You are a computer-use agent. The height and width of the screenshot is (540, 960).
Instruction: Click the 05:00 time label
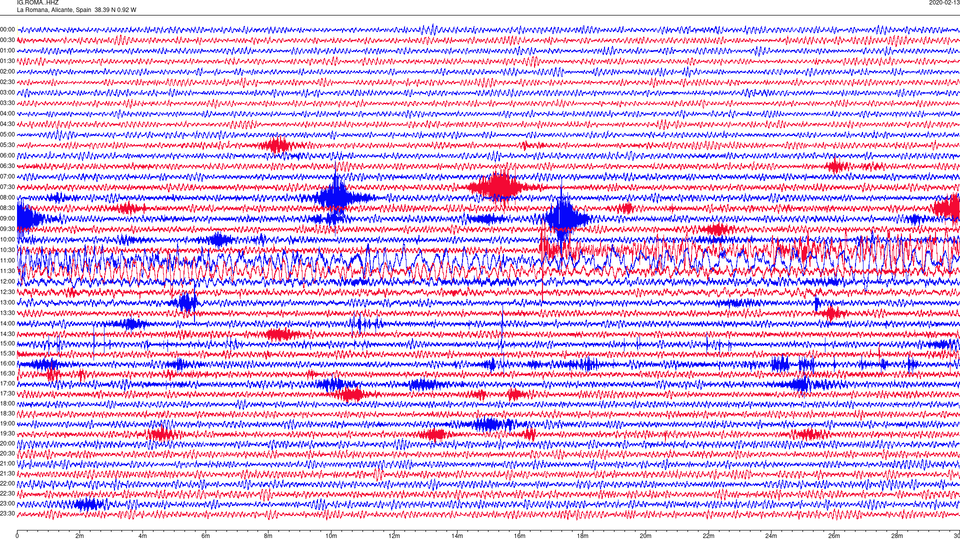(x=7, y=135)
